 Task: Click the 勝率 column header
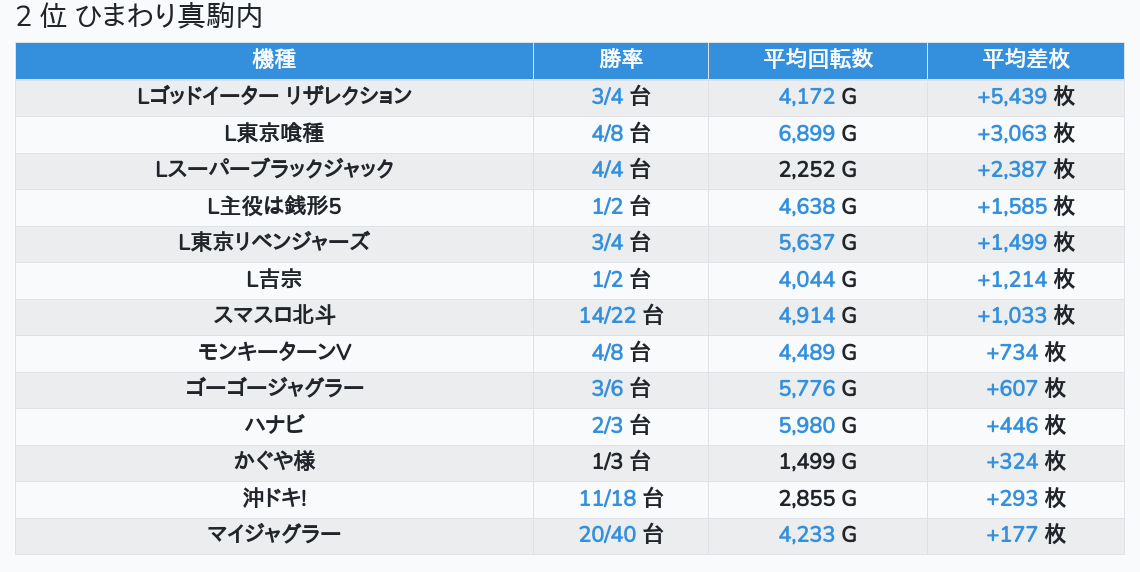click(620, 60)
